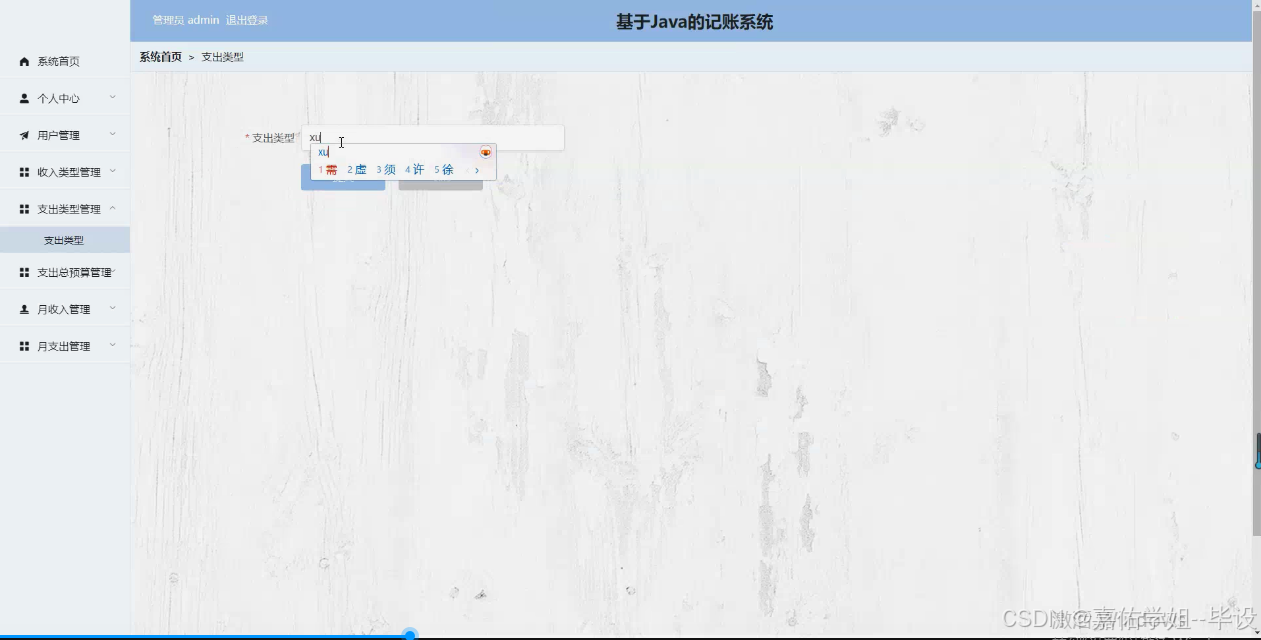1261x640 pixels.
Task: Click the person icon beside 月收入管理
Action: click(23, 309)
